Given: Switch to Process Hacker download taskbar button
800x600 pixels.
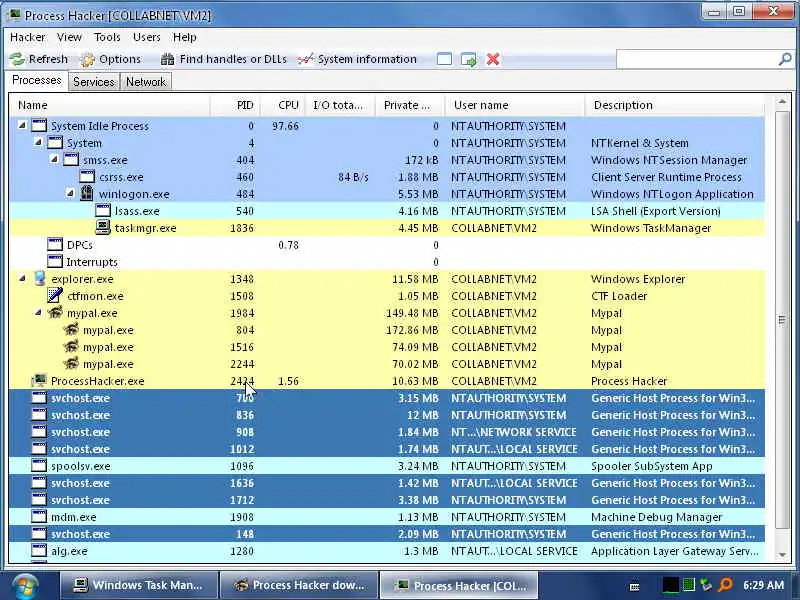Looking at the screenshot, I should [x=299, y=585].
